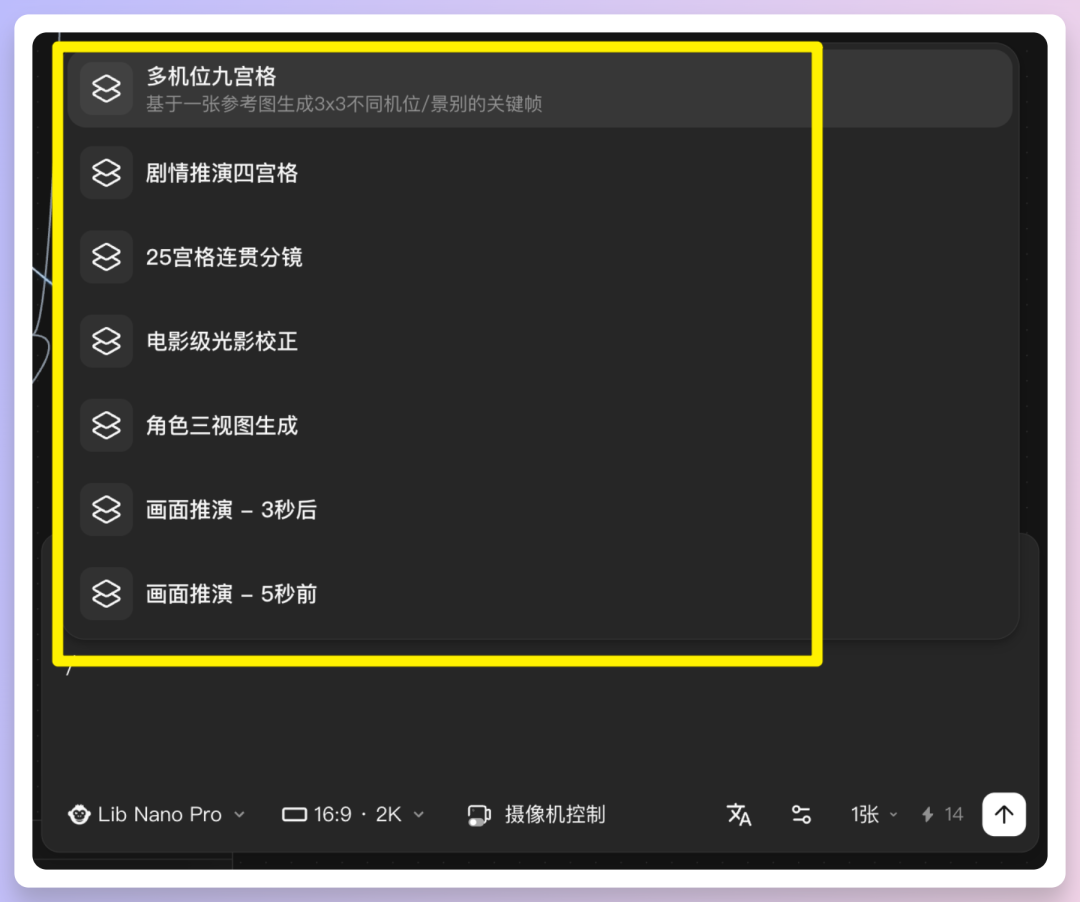
Task: Select 画面推演 – 3秒后 from the list
Action: [232, 509]
